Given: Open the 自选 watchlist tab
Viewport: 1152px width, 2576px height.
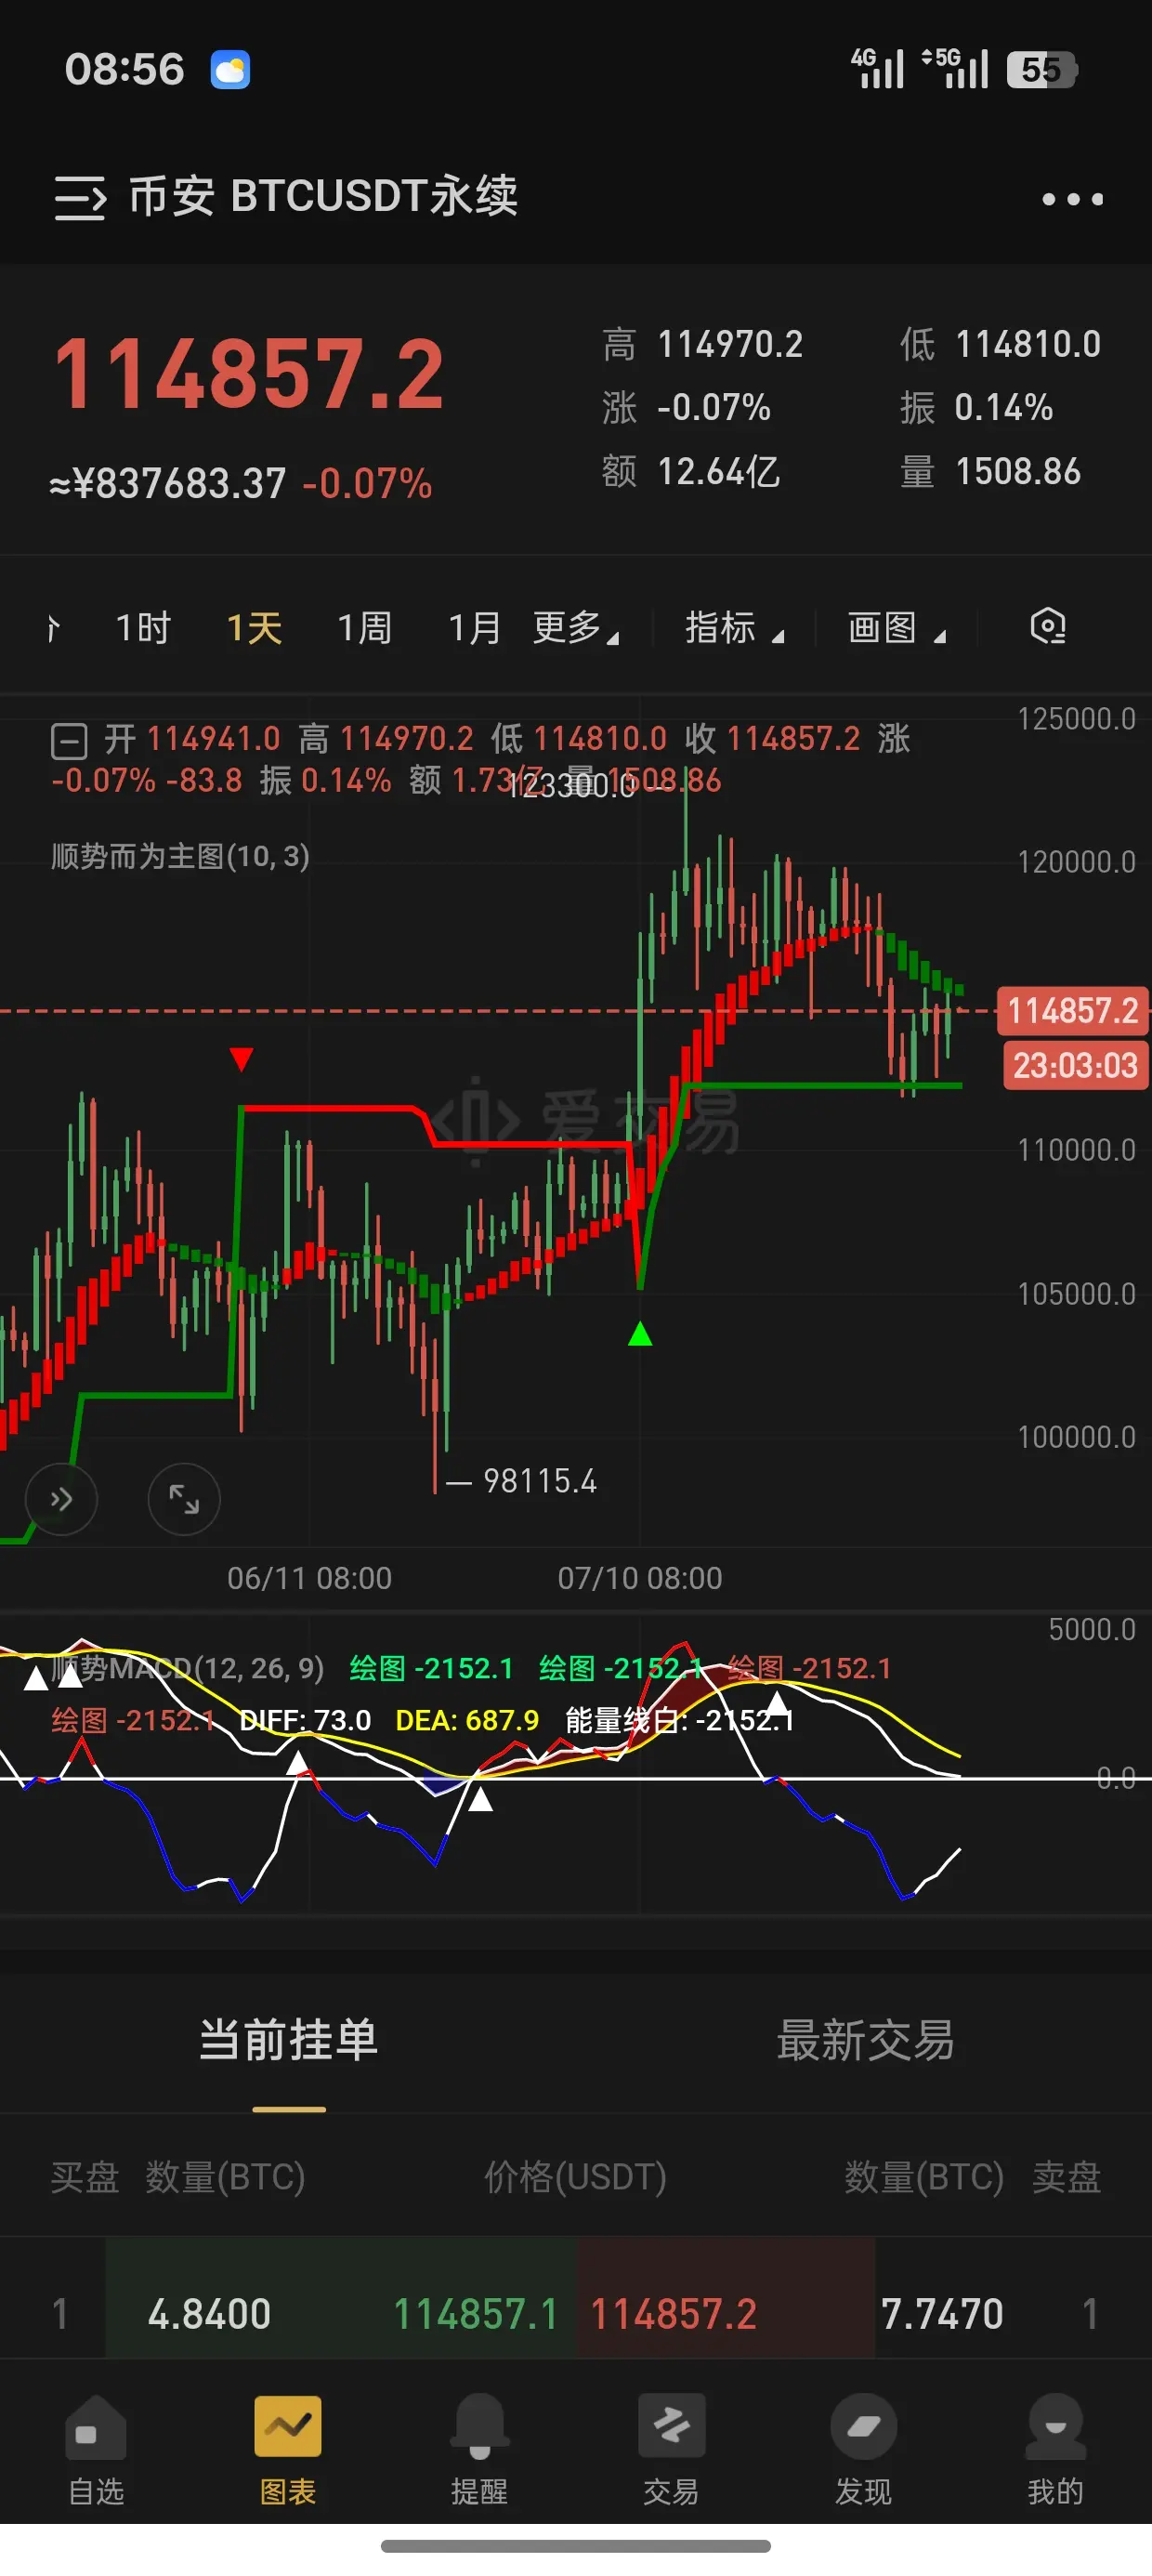Looking at the screenshot, I should click(96, 2450).
